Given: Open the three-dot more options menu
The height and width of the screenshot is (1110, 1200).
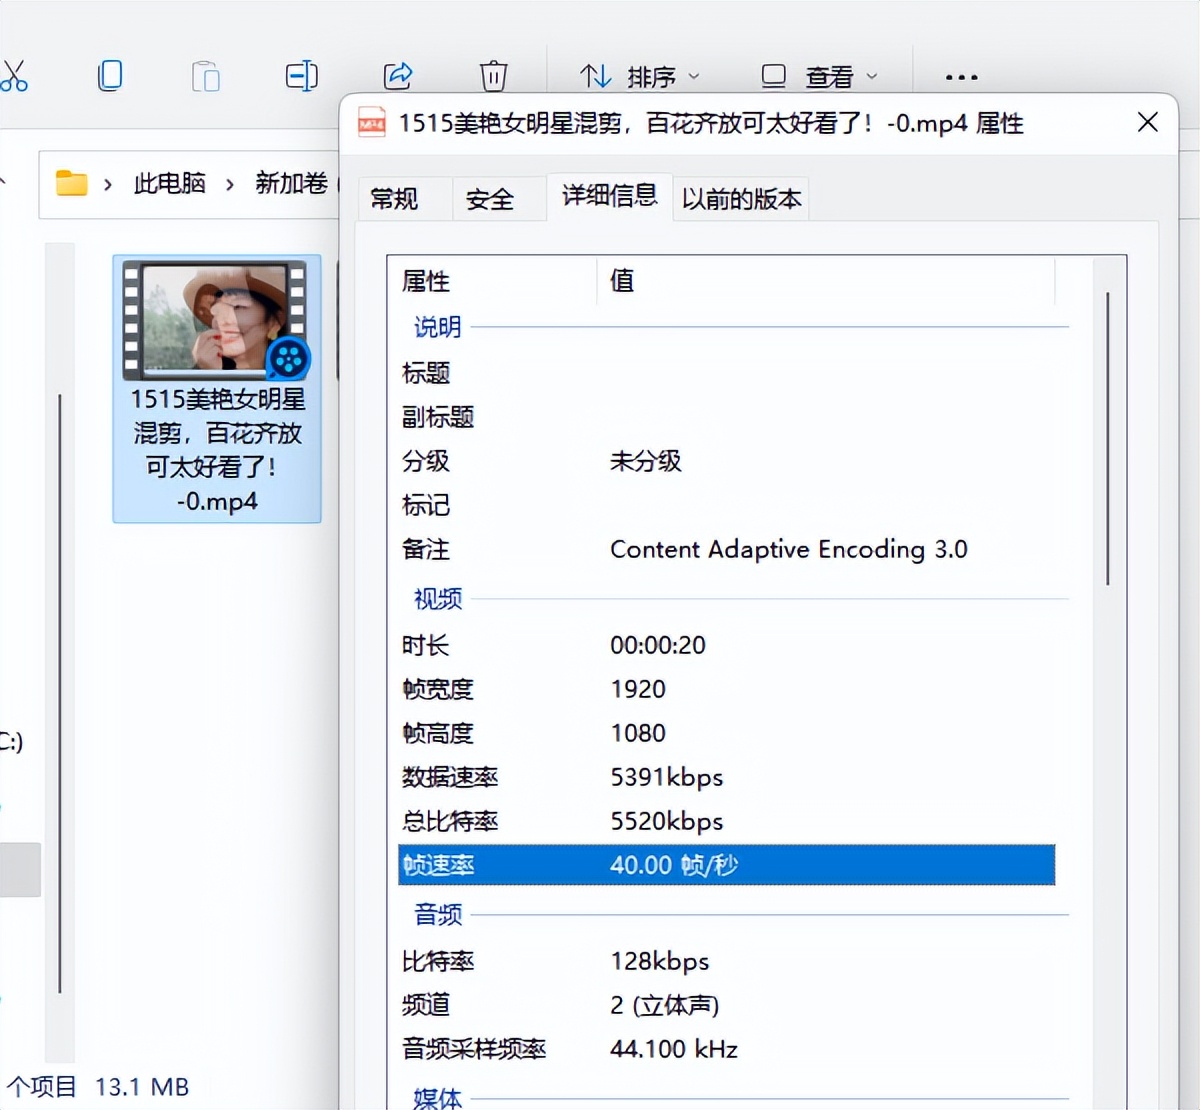Looking at the screenshot, I should tap(961, 77).
